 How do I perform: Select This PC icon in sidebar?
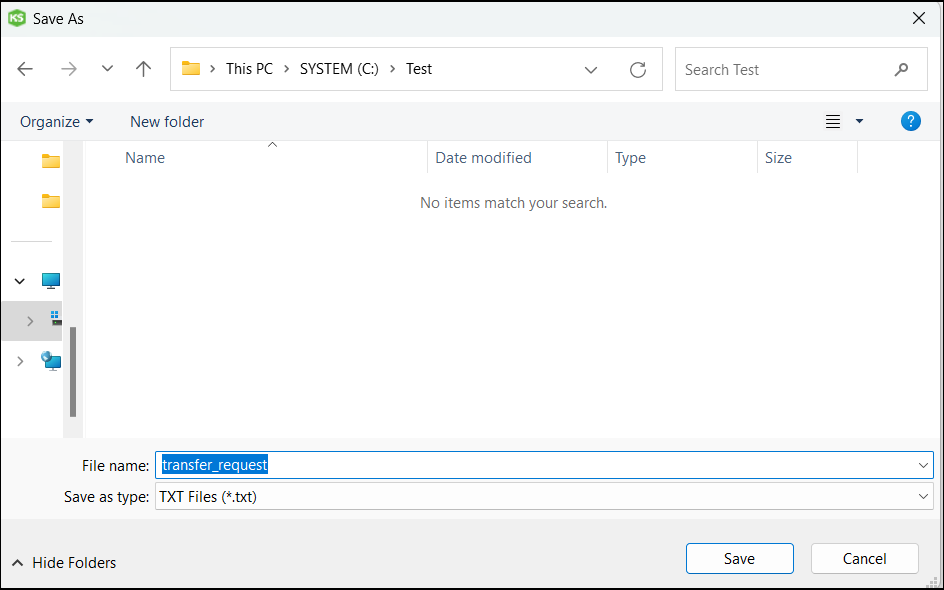point(51,281)
